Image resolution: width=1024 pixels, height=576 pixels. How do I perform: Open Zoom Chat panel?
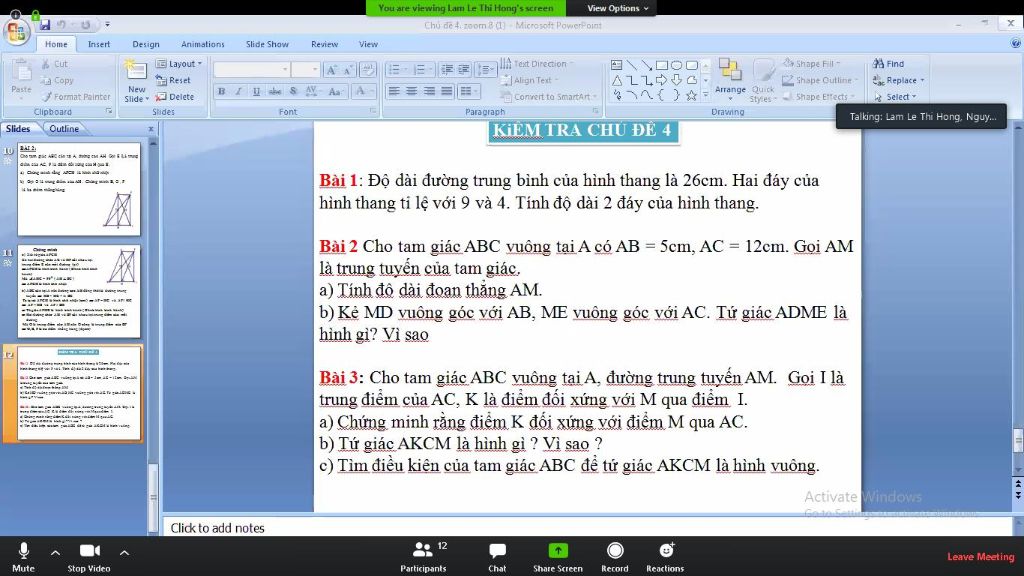coord(497,557)
